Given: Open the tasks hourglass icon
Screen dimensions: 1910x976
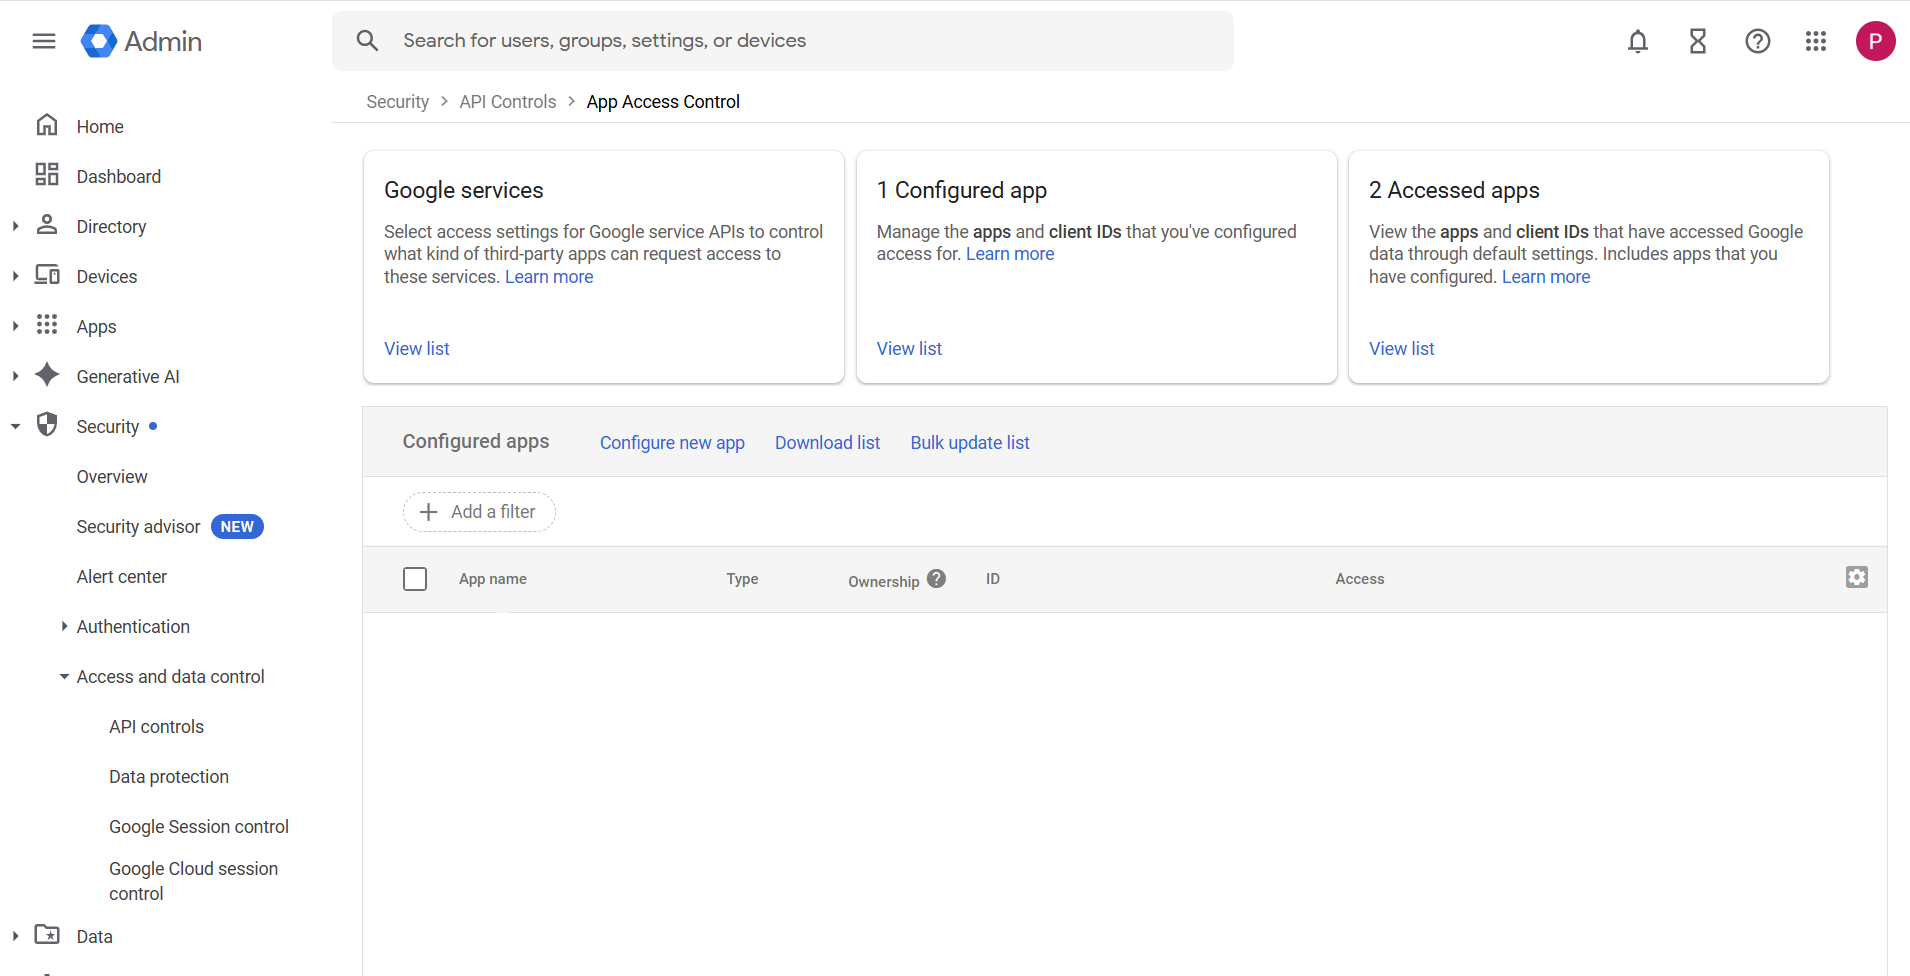Looking at the screenshot, I should (x=1698, y=41).
